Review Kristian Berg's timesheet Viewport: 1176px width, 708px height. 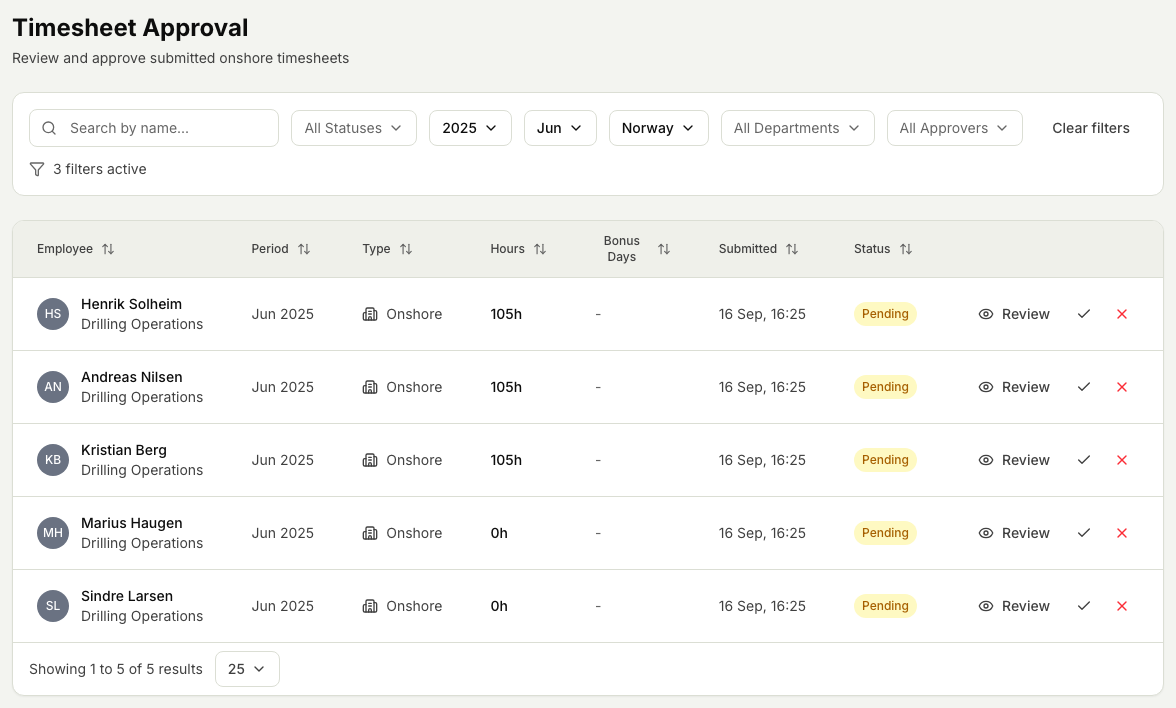[x=1014, y=460]
